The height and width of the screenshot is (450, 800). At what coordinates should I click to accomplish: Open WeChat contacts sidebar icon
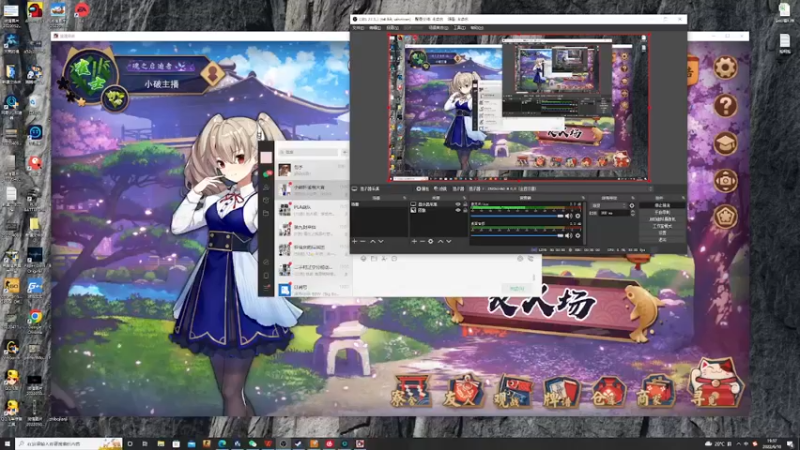click(x=266, y=187)
